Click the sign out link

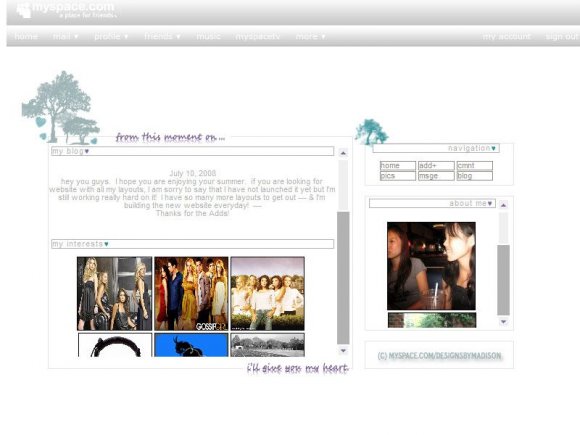click(x=562, y=36)
